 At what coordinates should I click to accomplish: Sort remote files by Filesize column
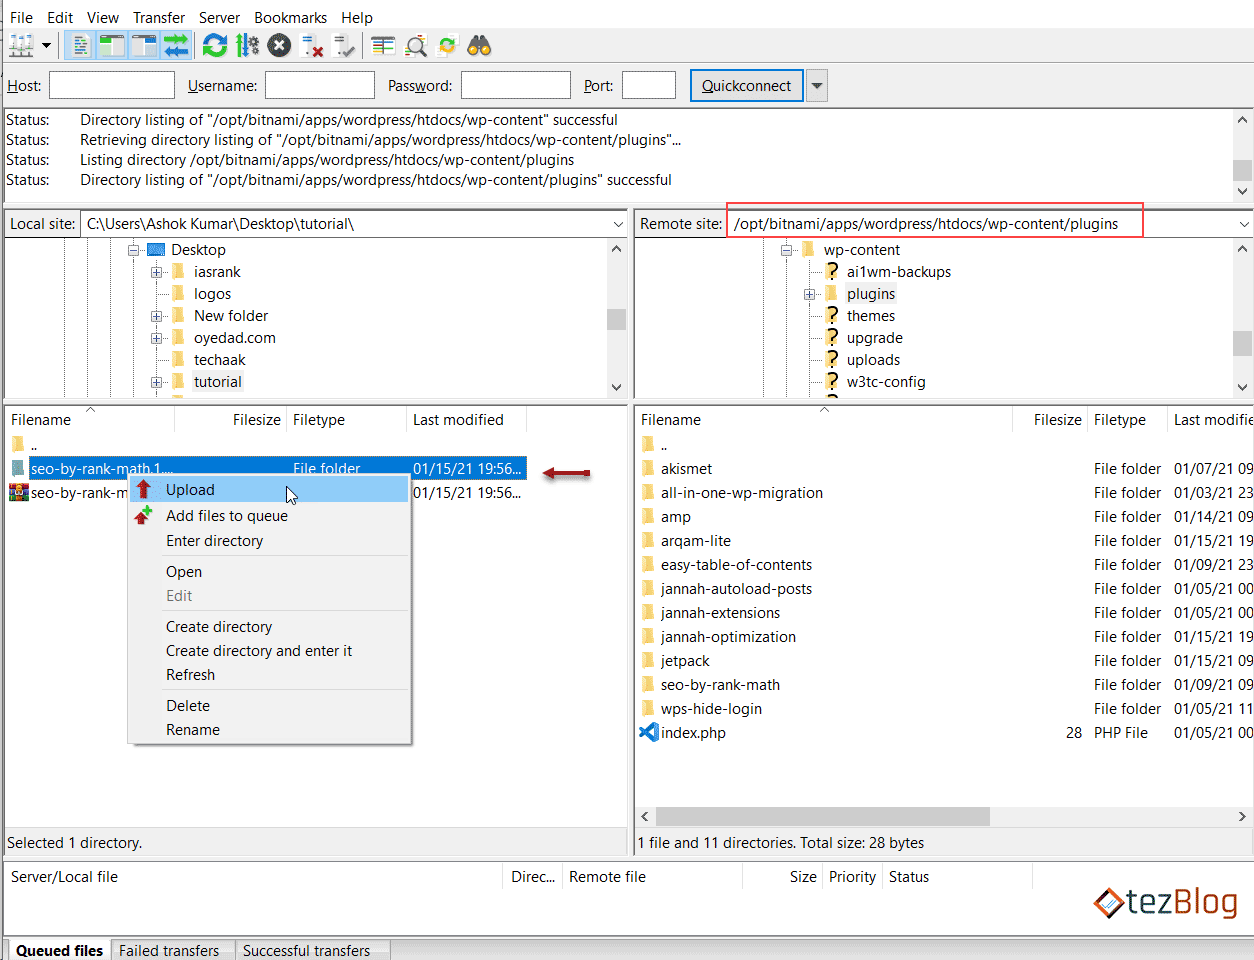click(x=1050, y=420)
